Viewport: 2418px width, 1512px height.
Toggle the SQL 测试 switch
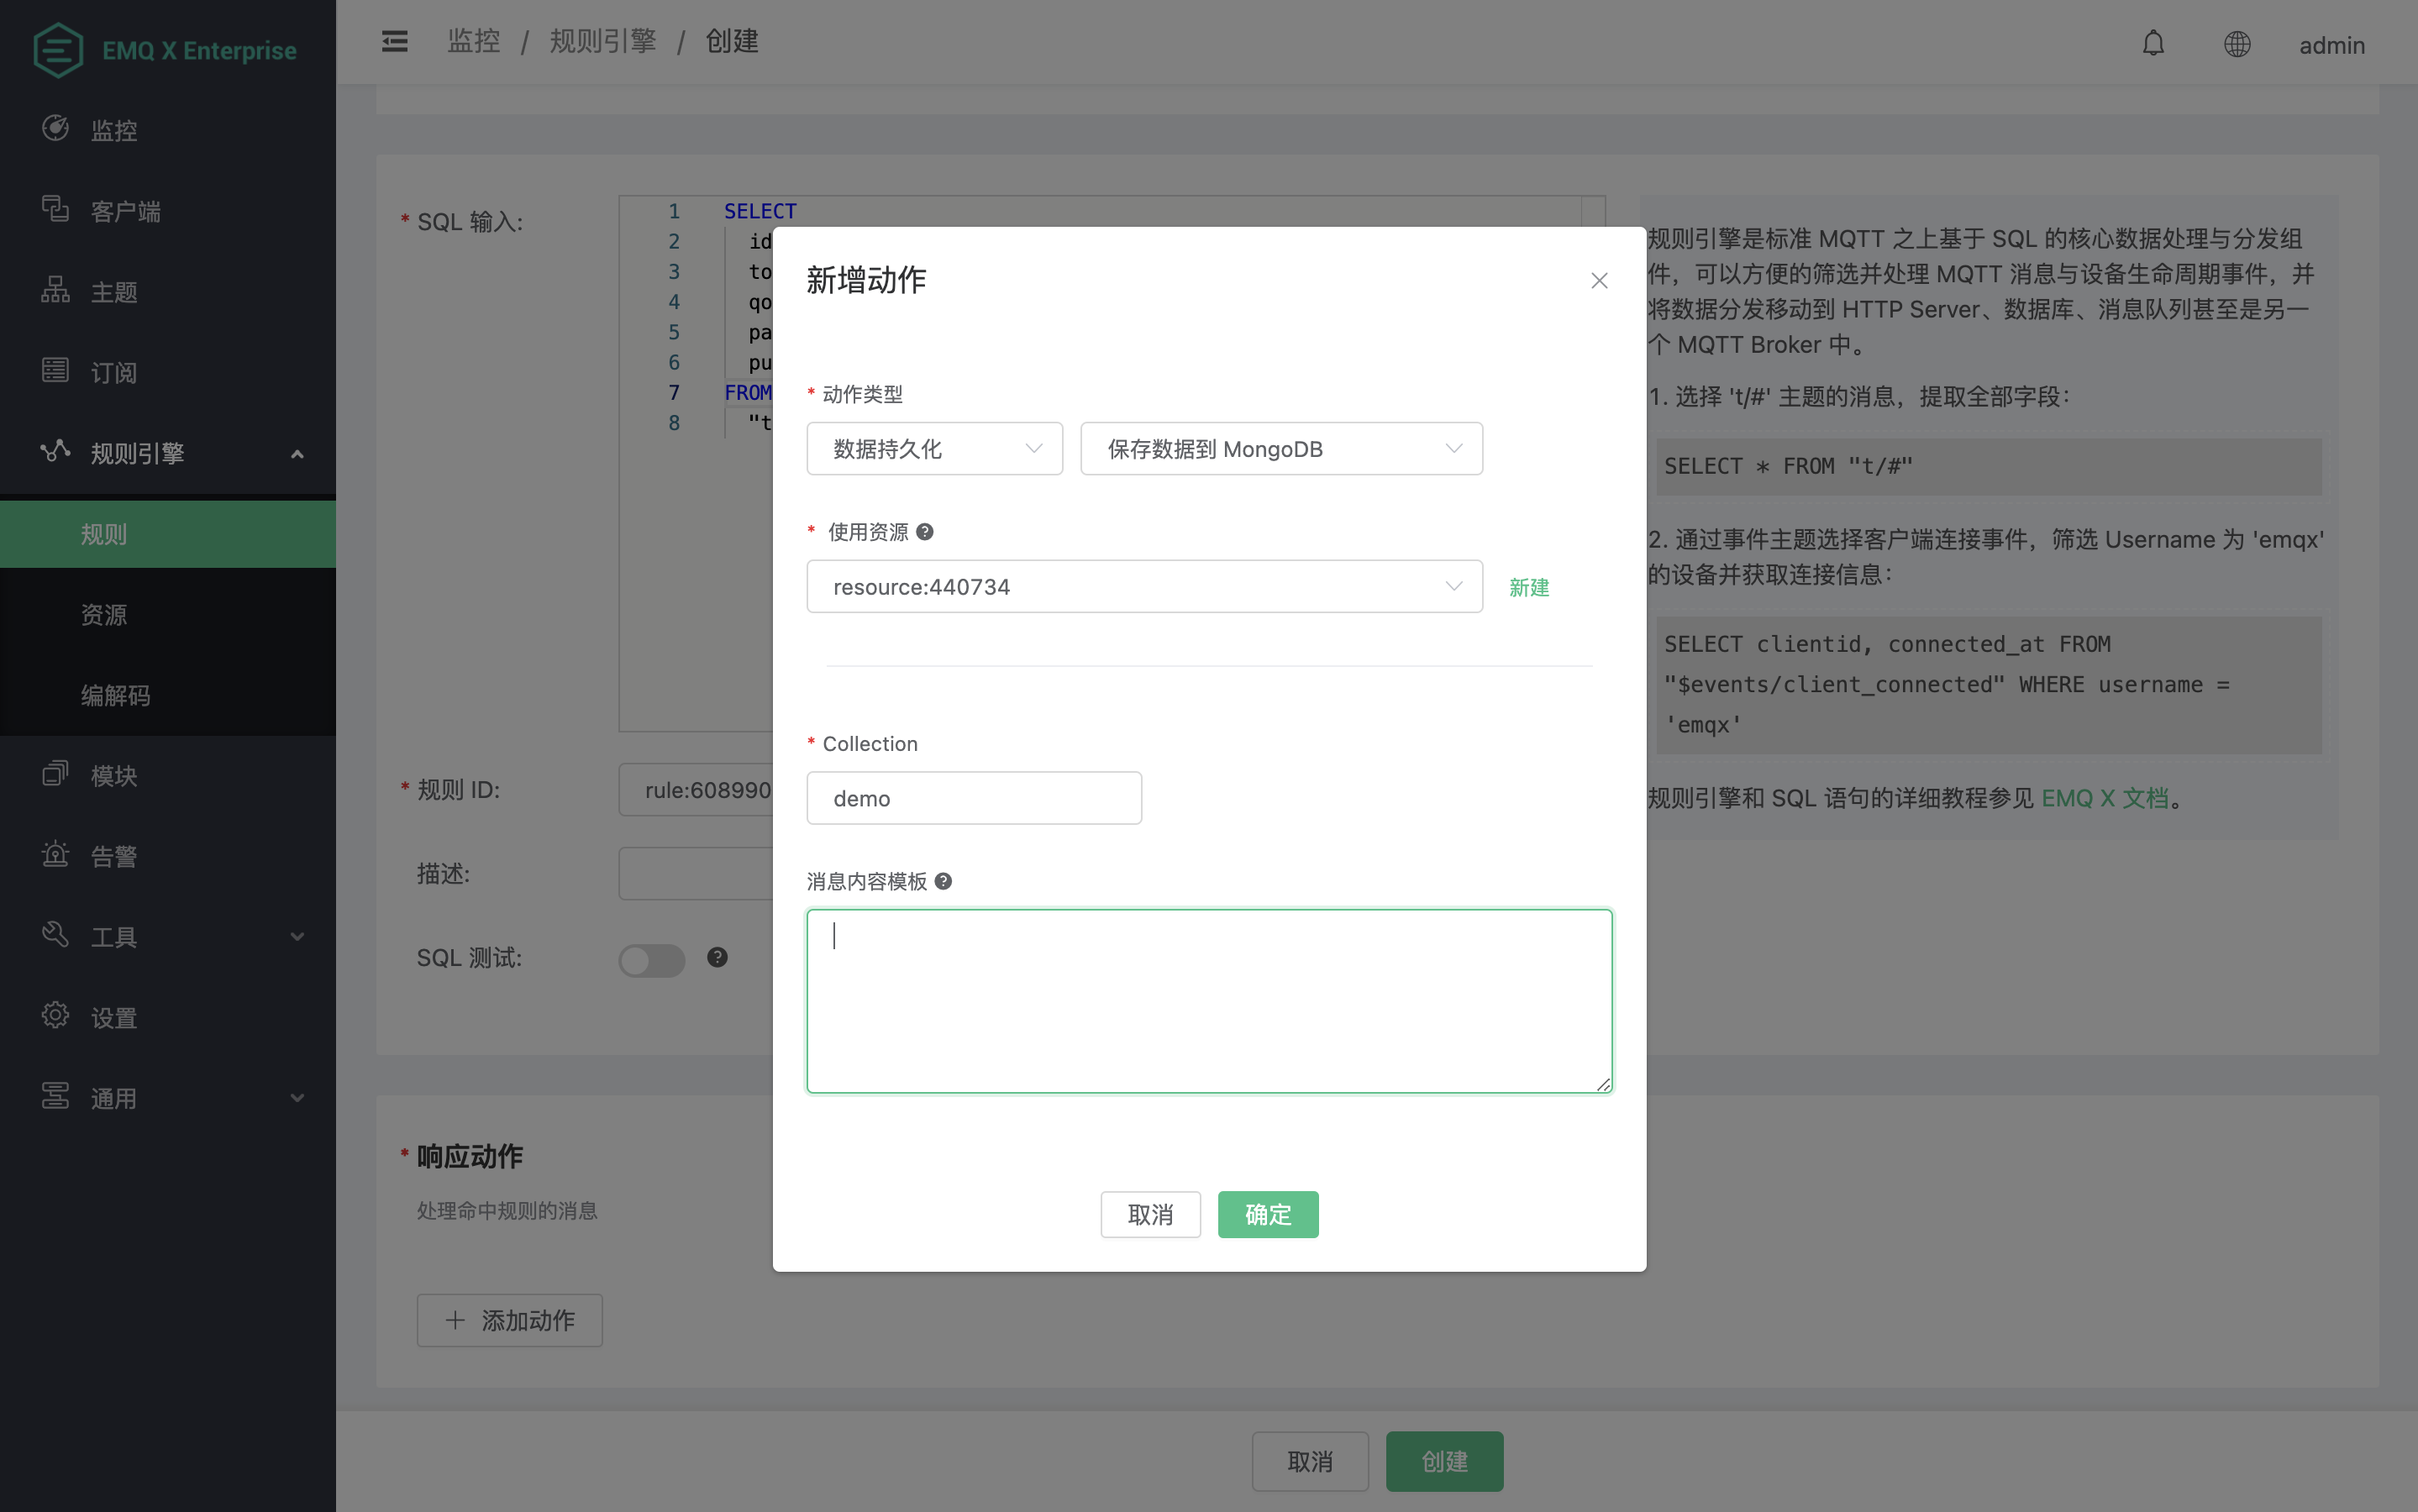(651, 960)
